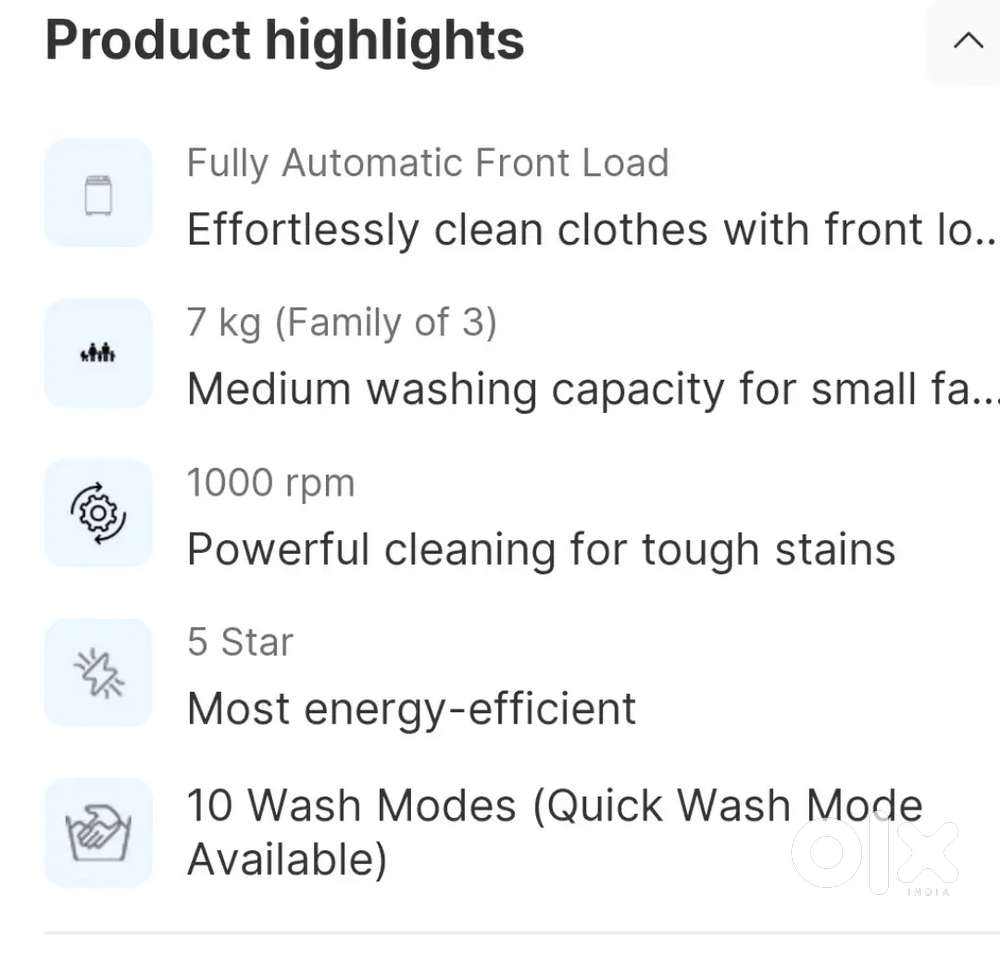This screenshot has height=954, width=1000.
Task: Select the 5 Star label
Action: pyautogui.click(x=240, y=642)
